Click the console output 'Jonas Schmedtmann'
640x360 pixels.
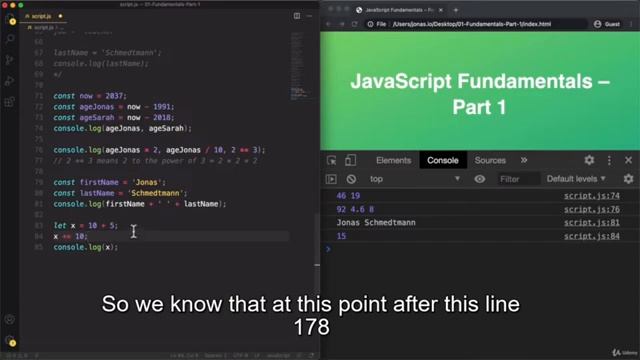click(376, 223)
